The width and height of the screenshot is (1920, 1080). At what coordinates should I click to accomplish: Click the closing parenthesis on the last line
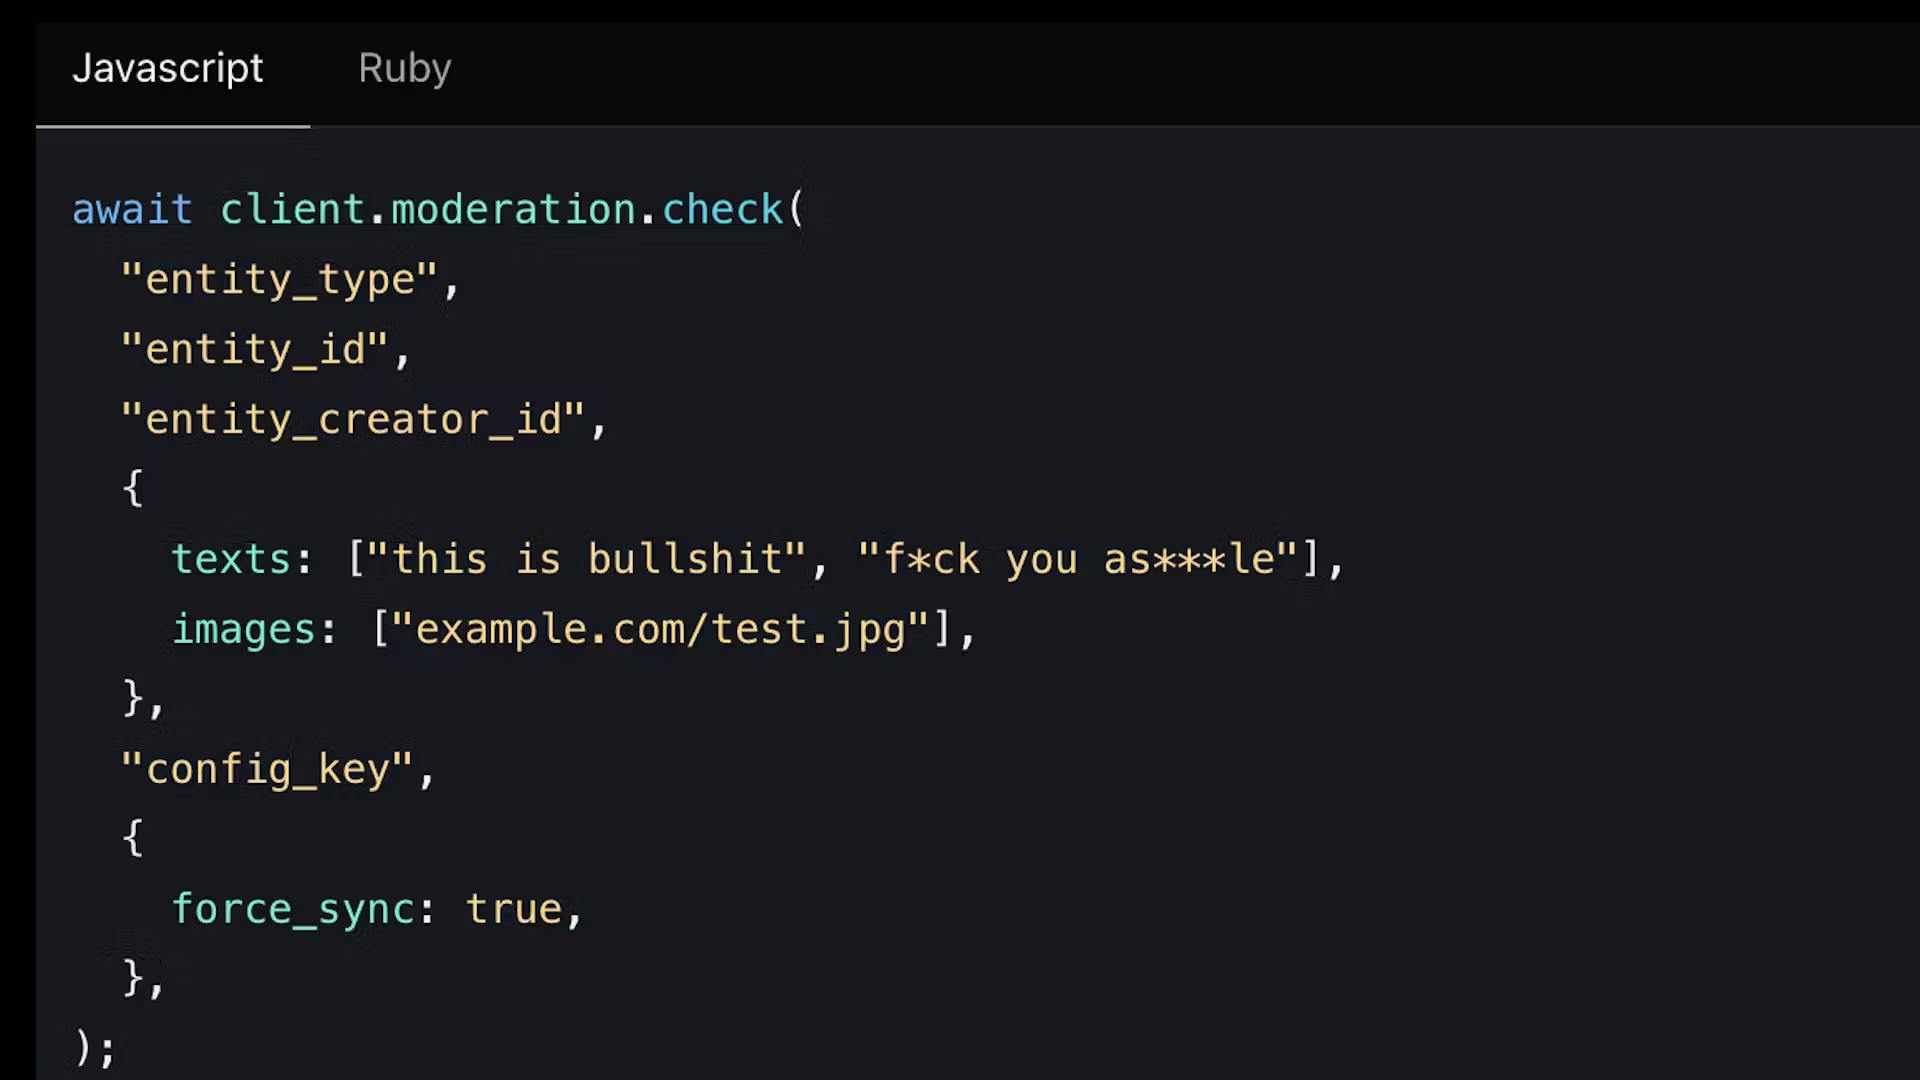[x=83, y=1048]
